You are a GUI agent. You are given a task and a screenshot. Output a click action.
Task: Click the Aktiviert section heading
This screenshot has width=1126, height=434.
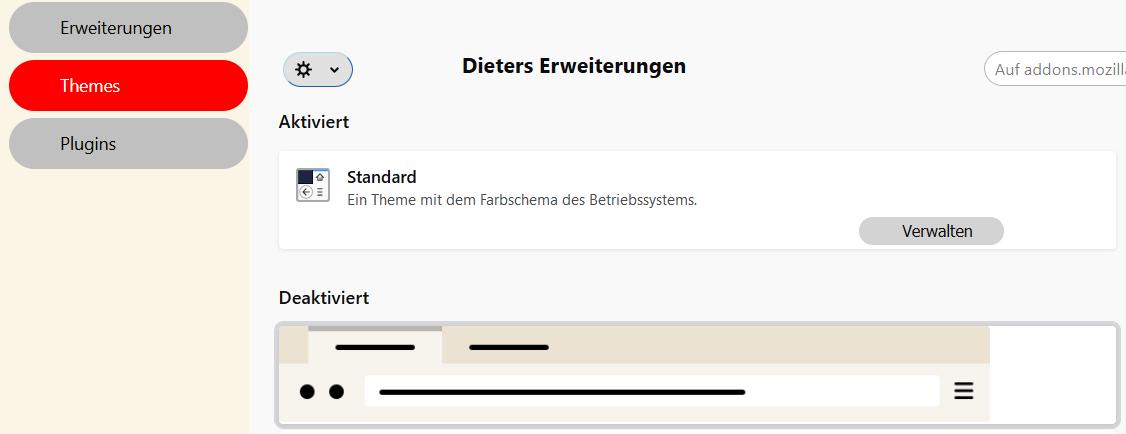[x=314, y=122]
